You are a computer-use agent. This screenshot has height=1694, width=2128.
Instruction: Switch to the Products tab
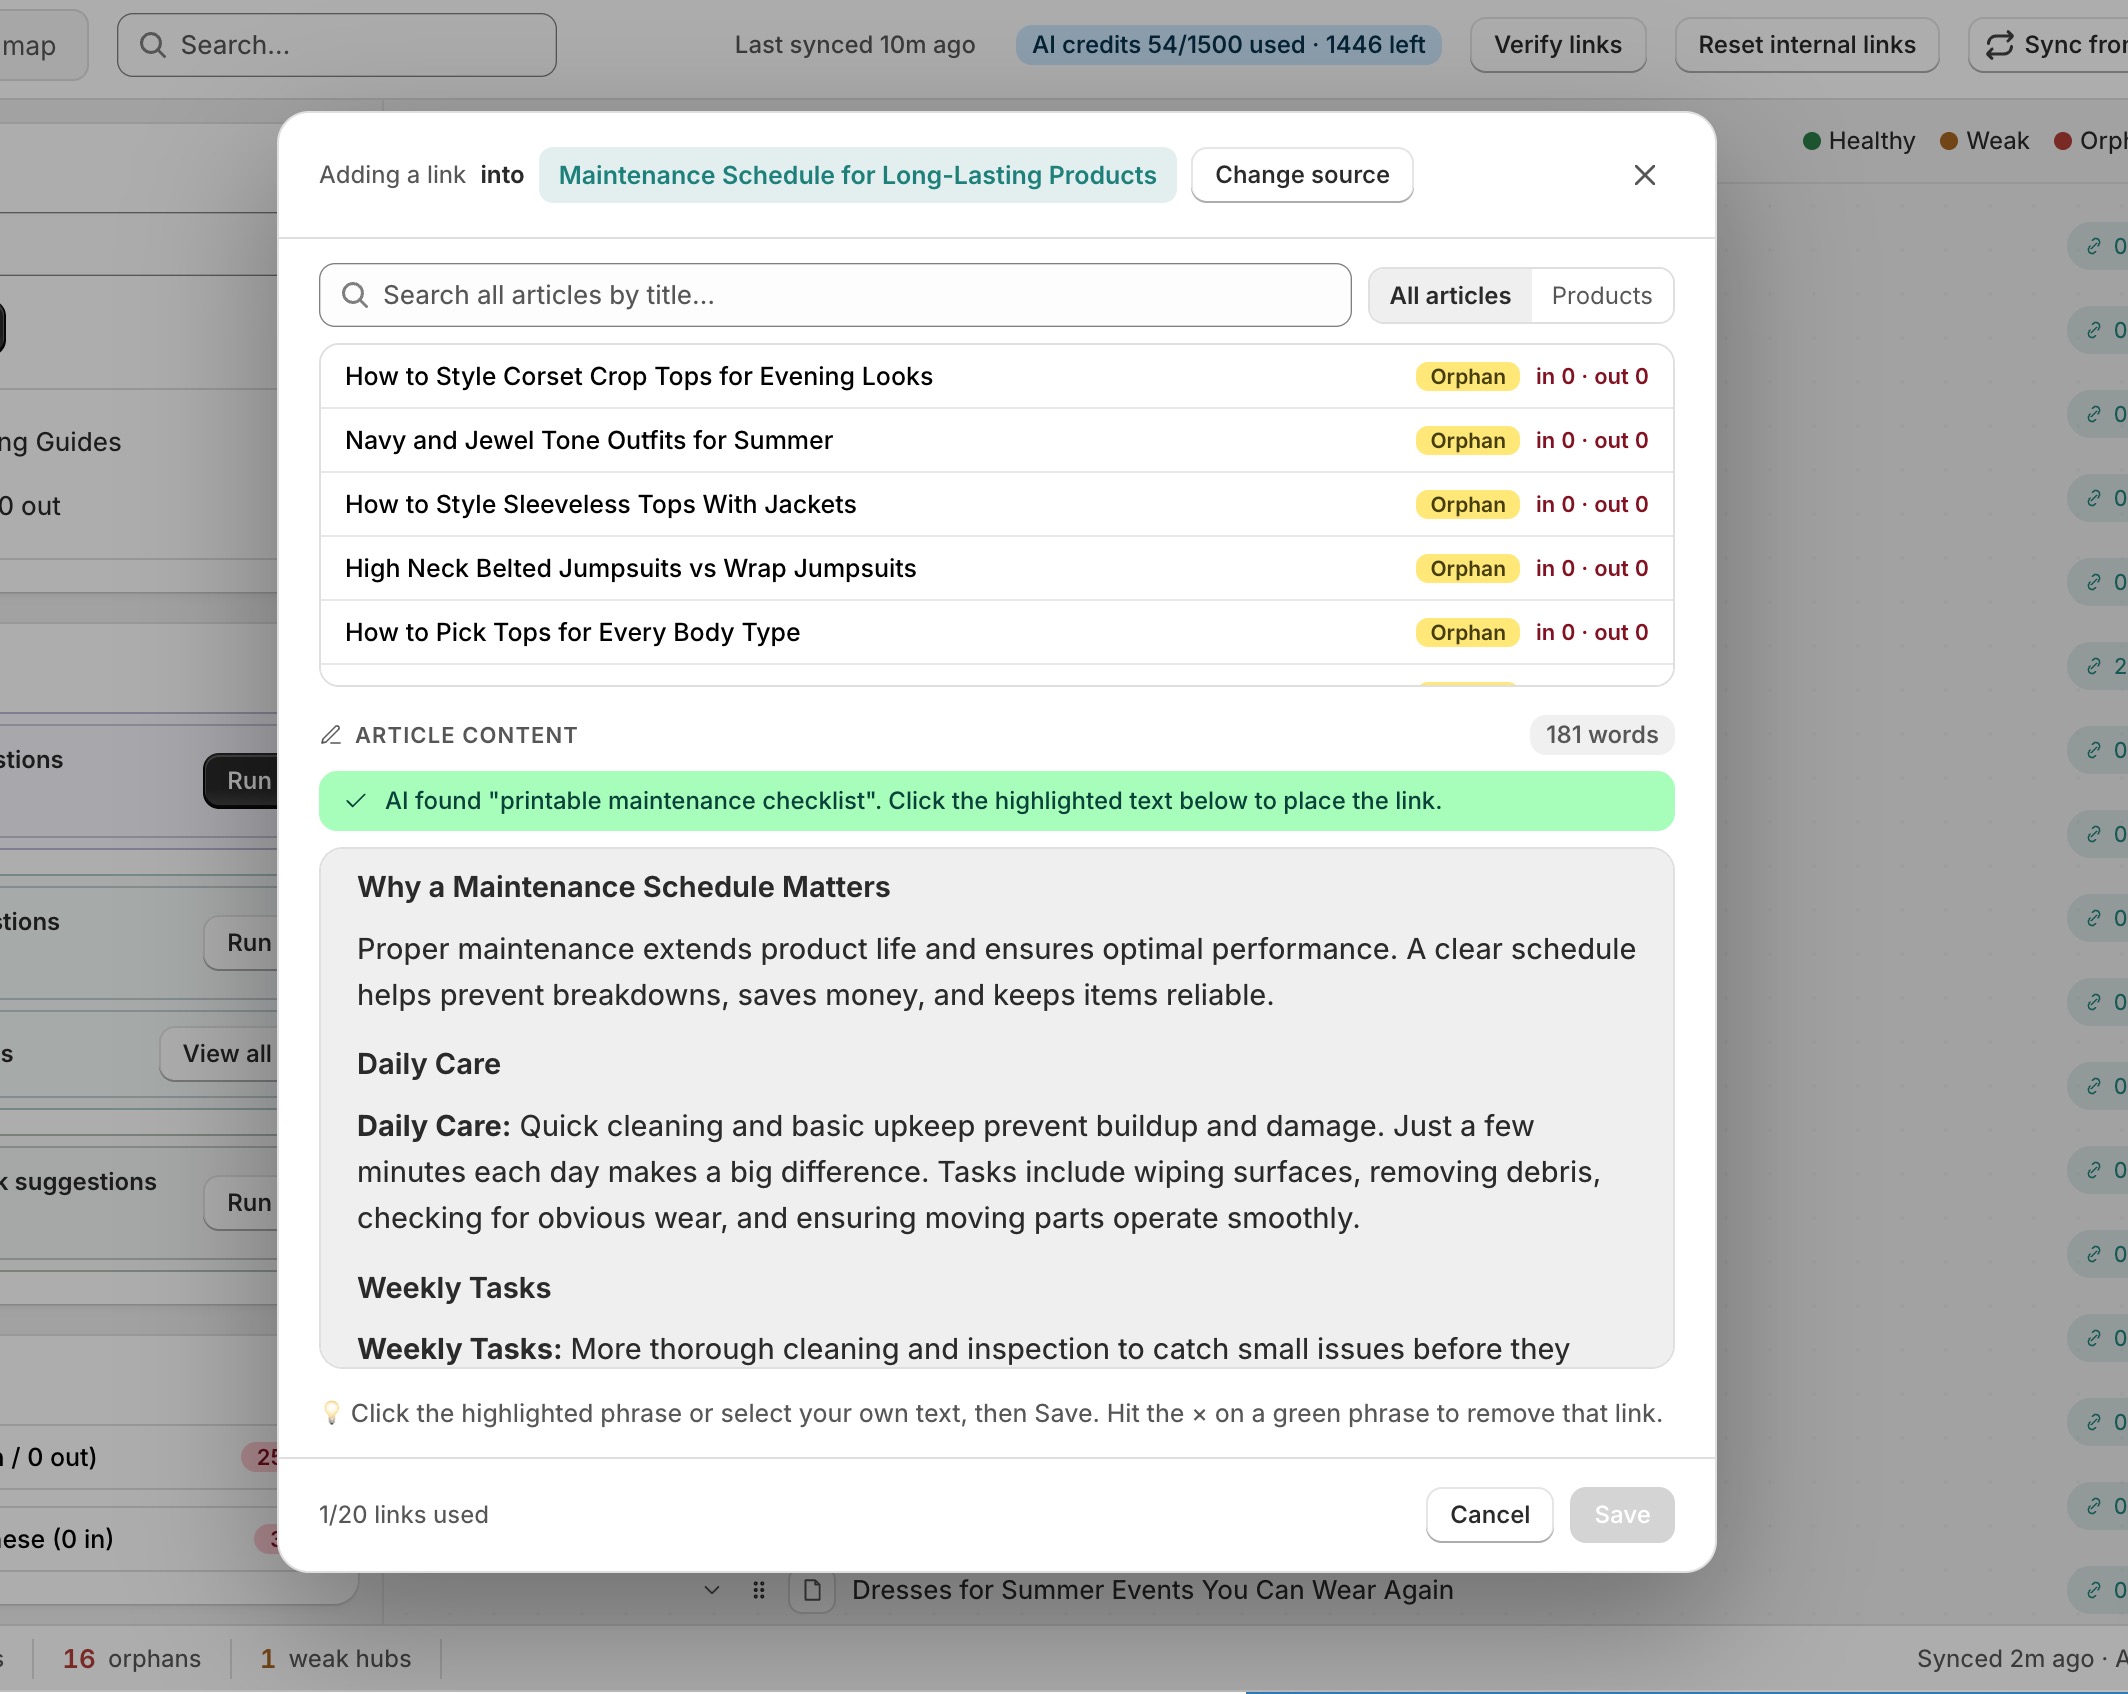1601,295
